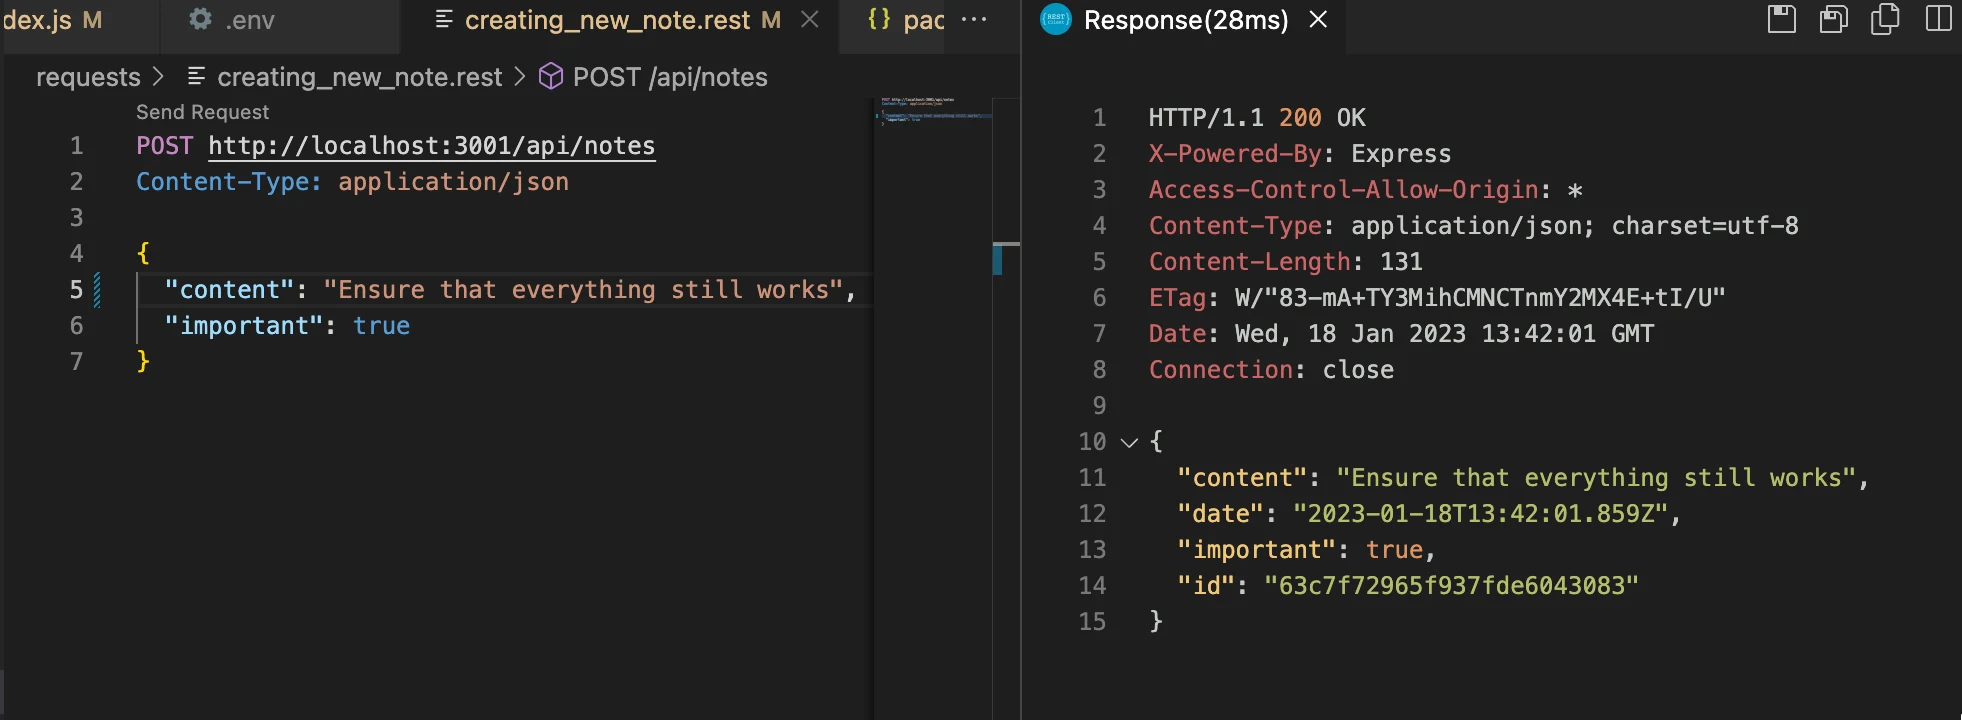Viewport: 1962px width, 720px height.
Task: Click the "date" timestamp value in the response
Action: (1480, 514)
